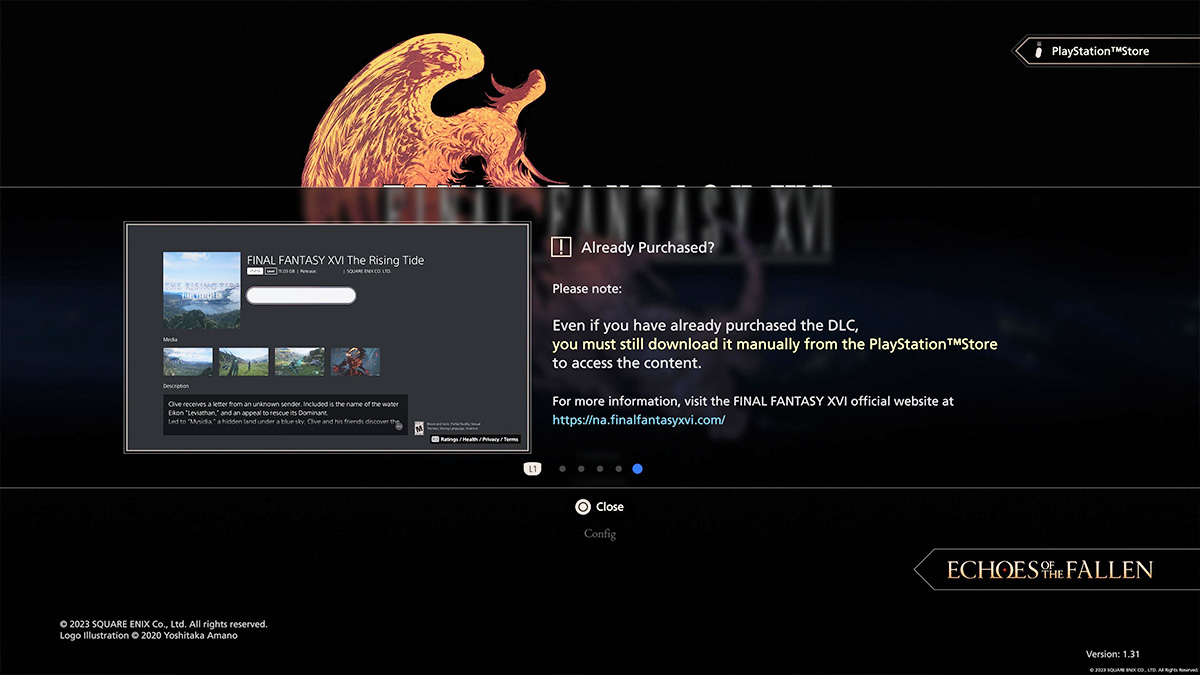
Task: Expand the description with the ellipsis button
Action: [399, 427]
